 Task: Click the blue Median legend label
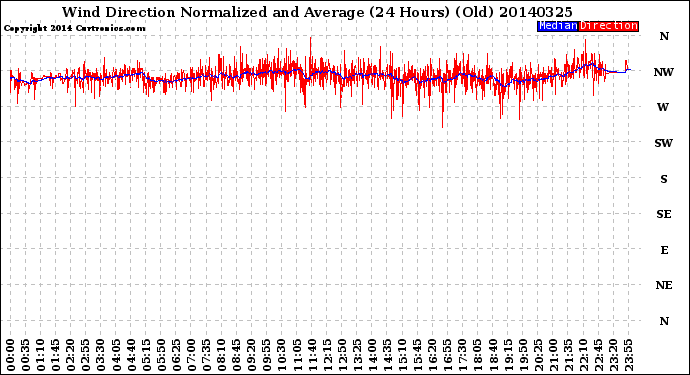point(558,26)
